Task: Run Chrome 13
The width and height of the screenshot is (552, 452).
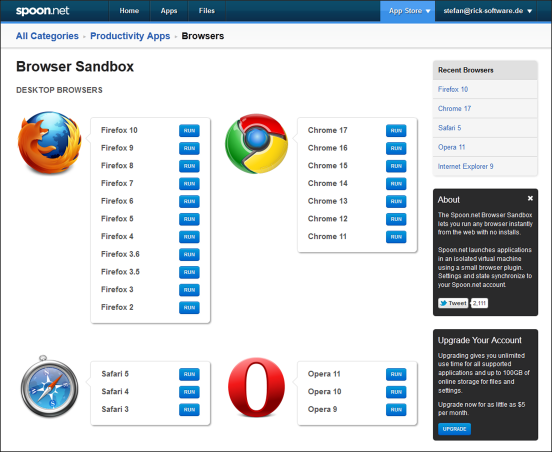Action: point(396,201)
